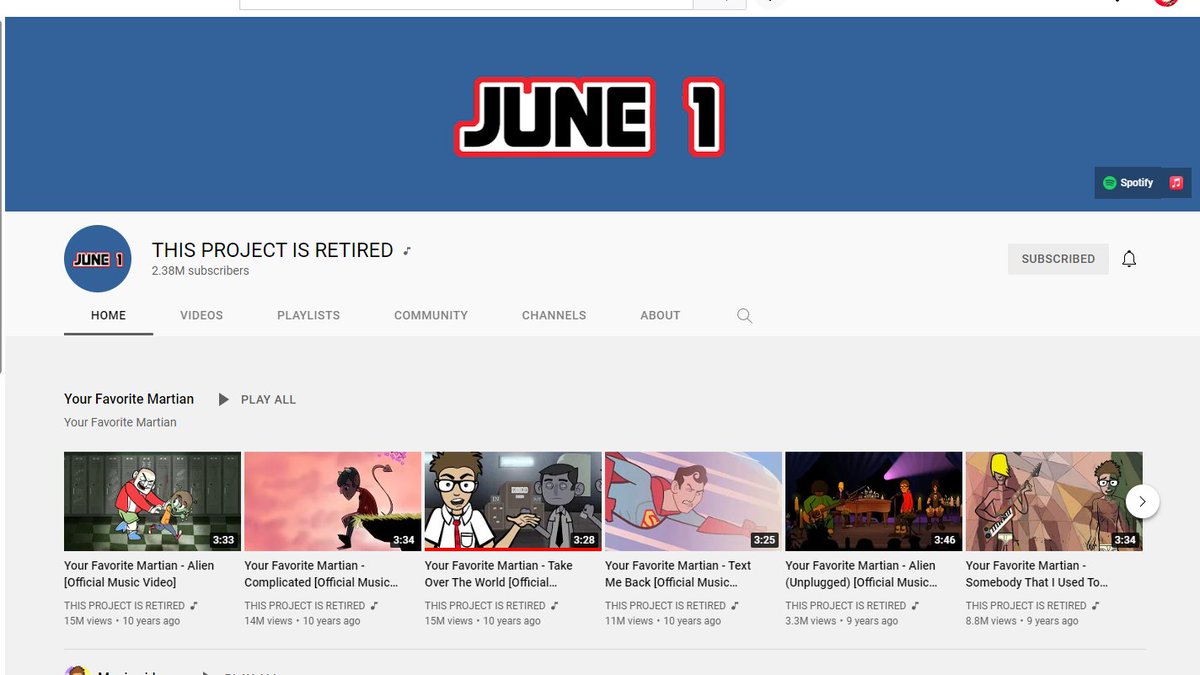Open channel name under the Alien video
The width and height of the screenshot is (1200, 675).
tap(124, 606)
